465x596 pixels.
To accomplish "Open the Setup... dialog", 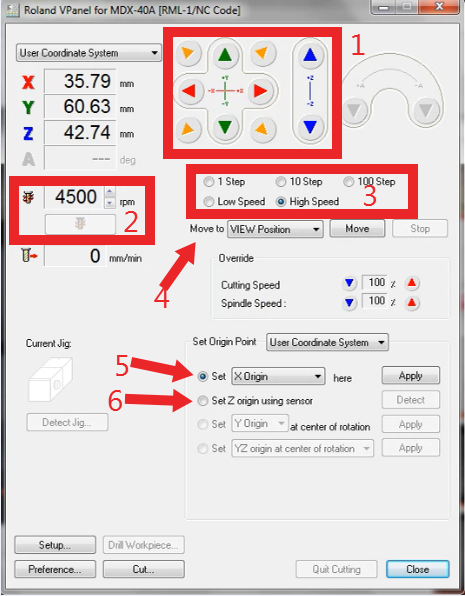I will 55,545.
